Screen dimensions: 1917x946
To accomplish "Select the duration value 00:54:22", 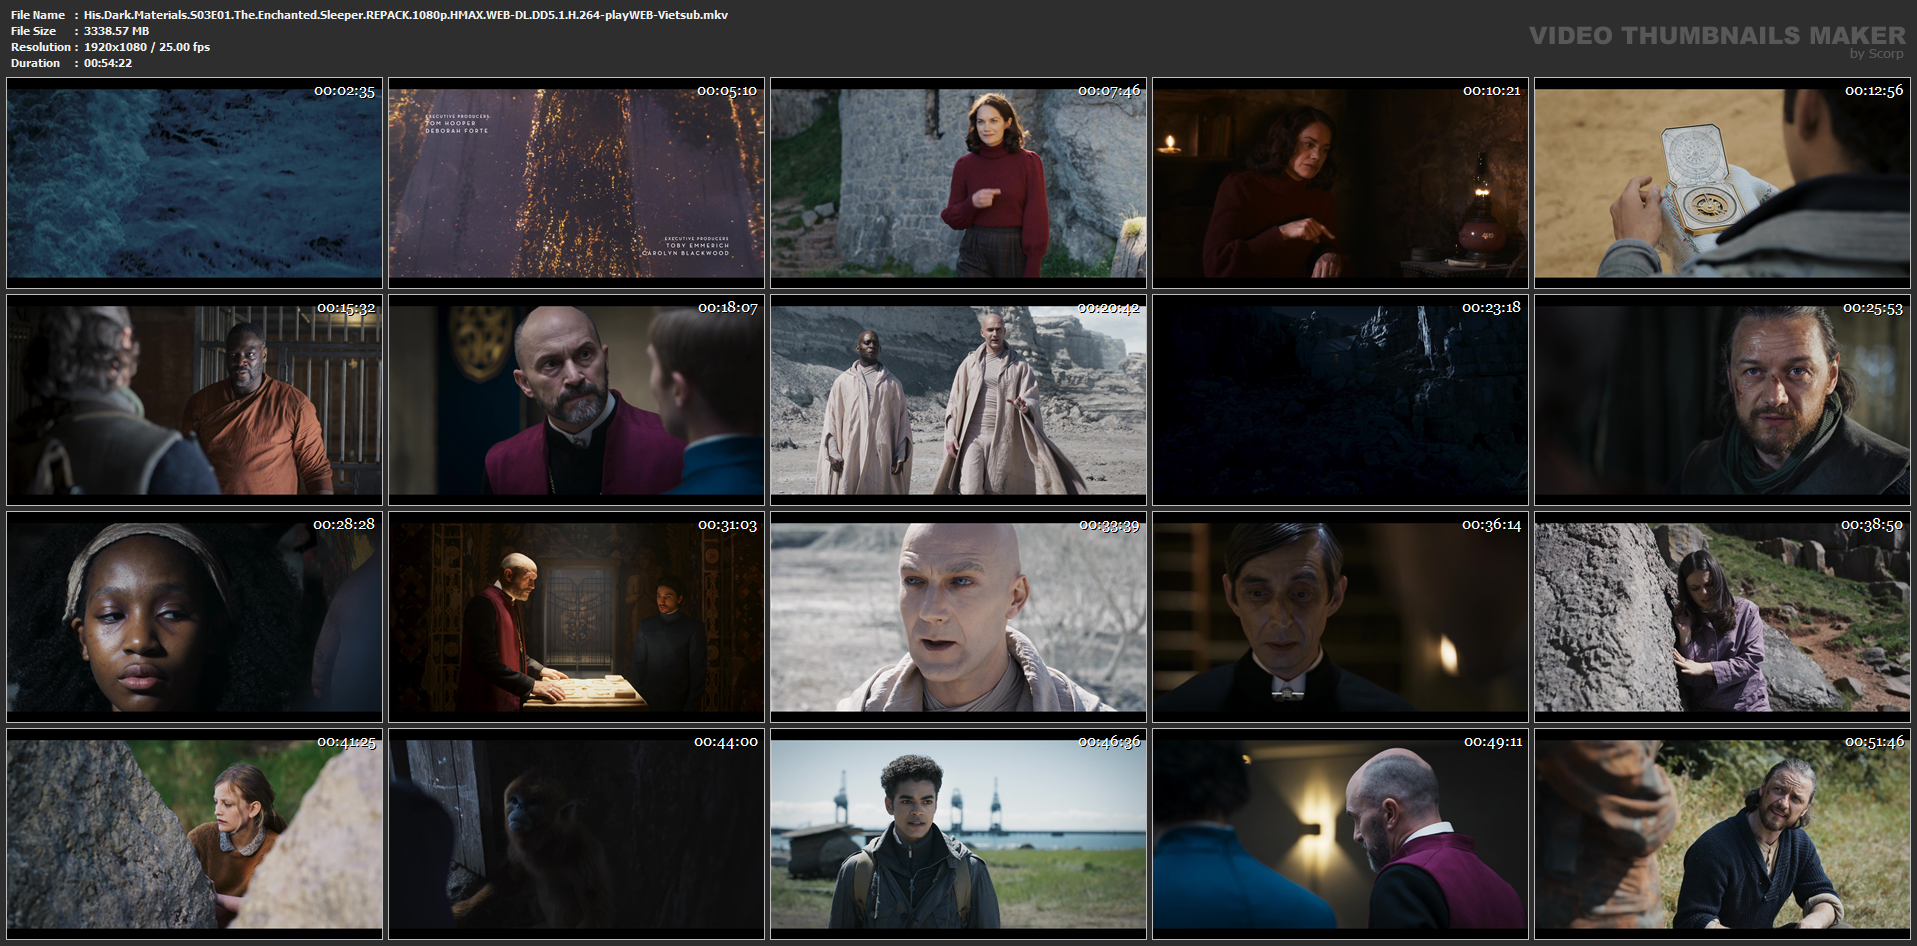I will pyautogui.click(x=108, y=63).
